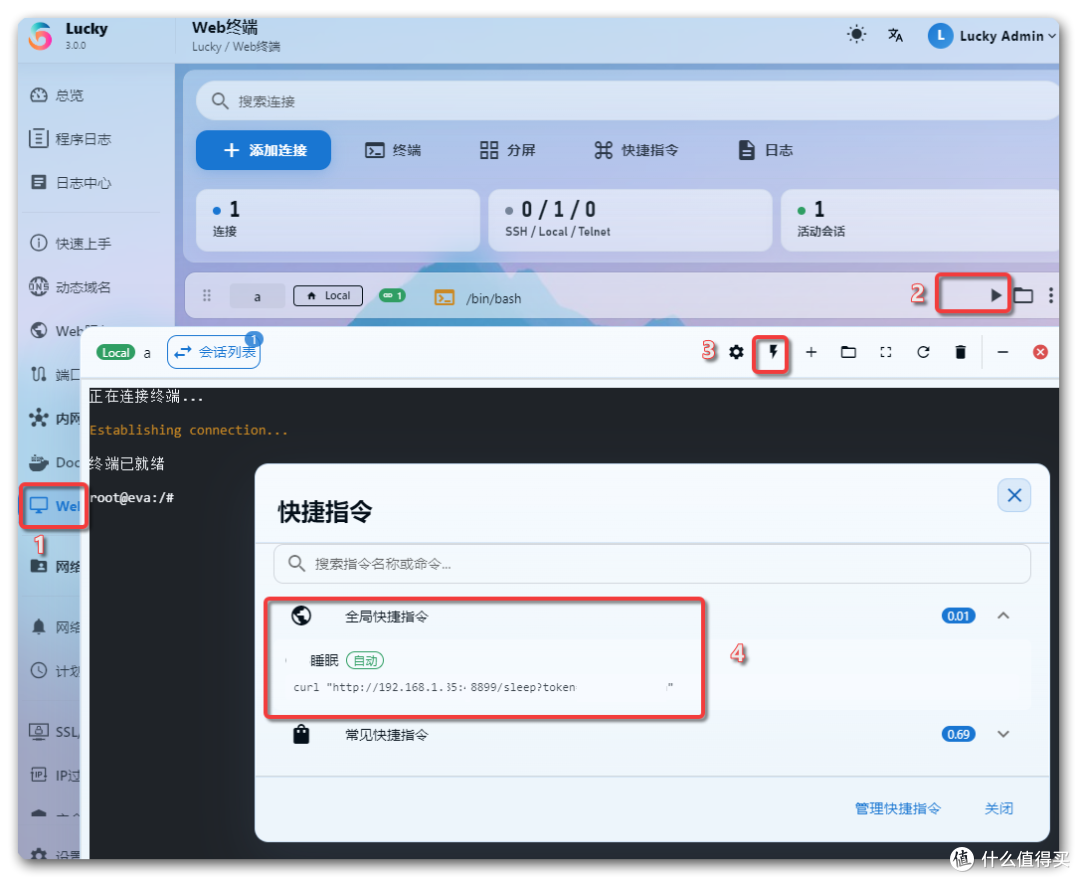Open the 快捷指令 toolbar tab

[636, 150]
